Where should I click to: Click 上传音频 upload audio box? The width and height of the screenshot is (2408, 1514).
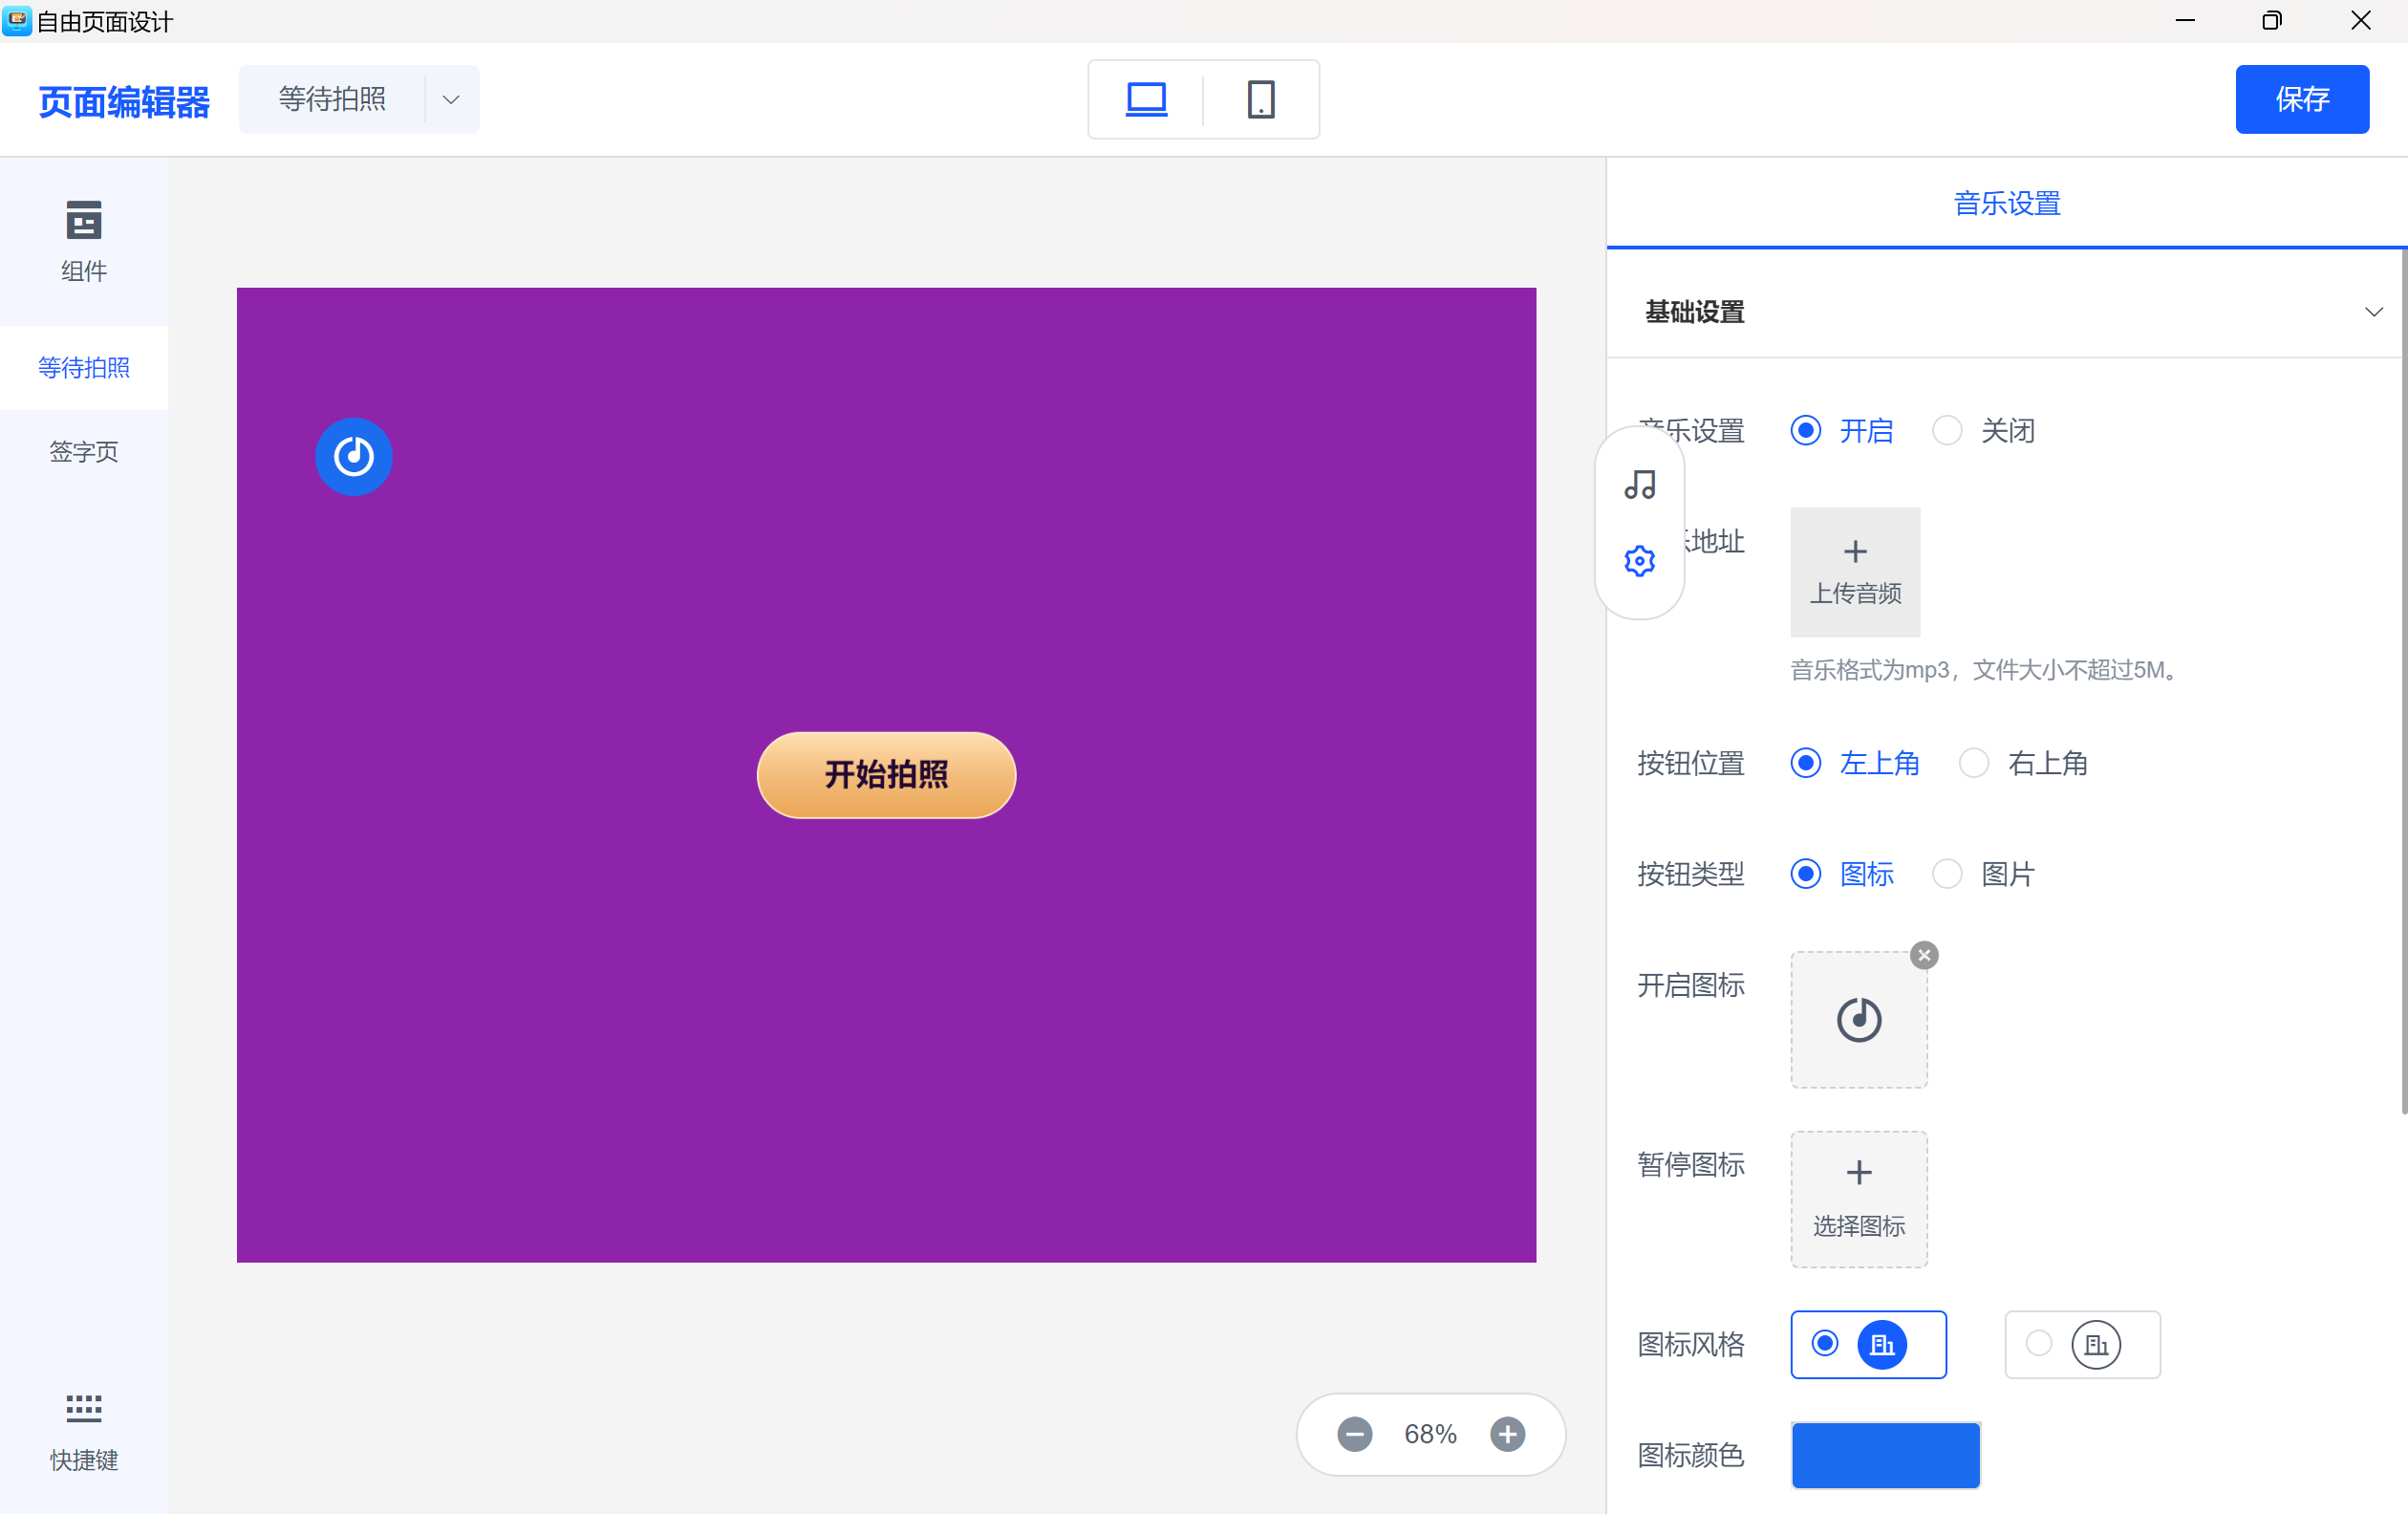pyautogui.click(x=1854, y=572)
